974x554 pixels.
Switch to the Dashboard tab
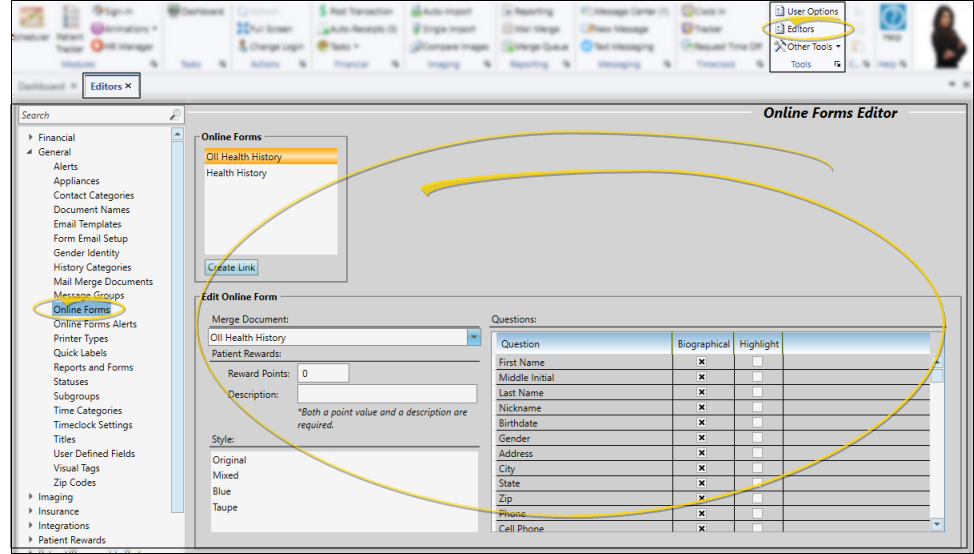[x=40, y=87]
